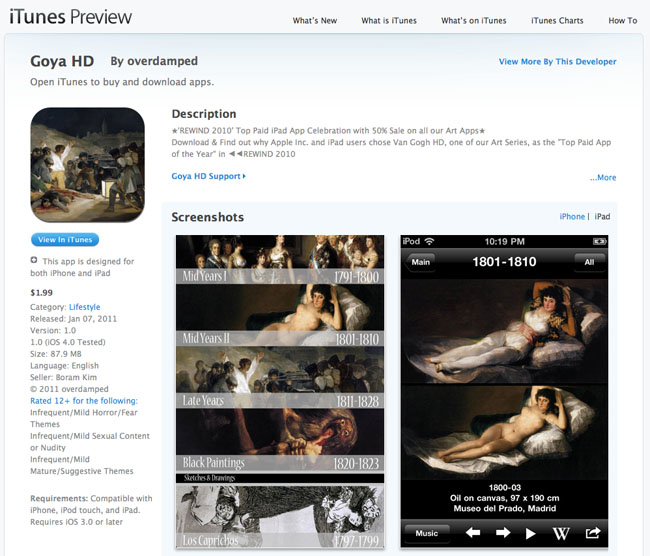Click the By overdamped developer name
Viewport: 650px width, 556px height.
point(154,61)
